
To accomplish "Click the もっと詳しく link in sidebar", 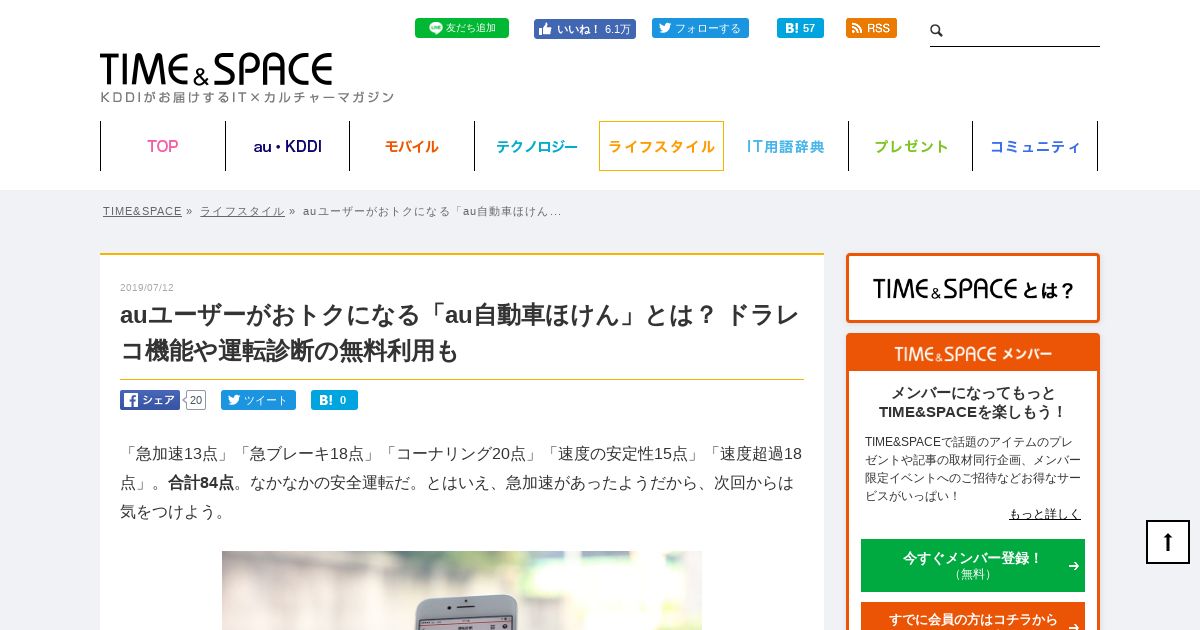I will coord(1045,514).
